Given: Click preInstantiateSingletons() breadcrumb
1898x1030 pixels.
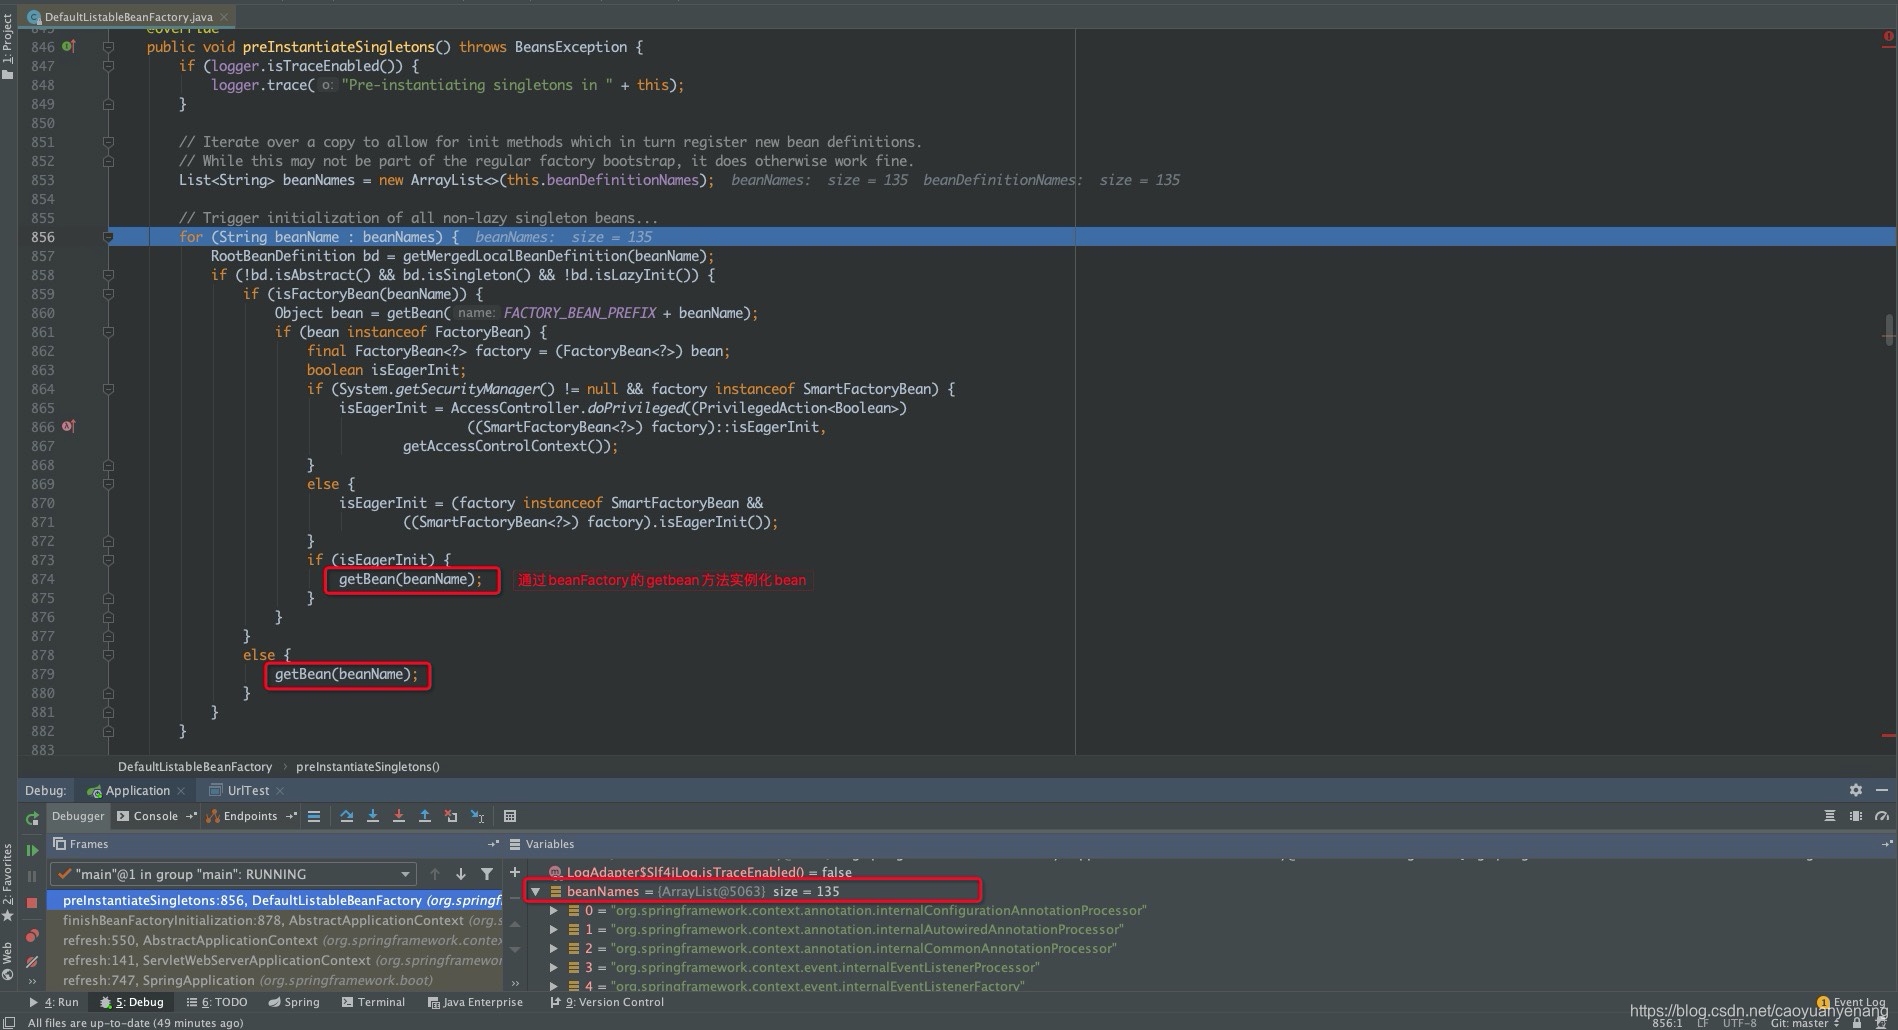Looking at the screenshot, I should coord(367,767).
